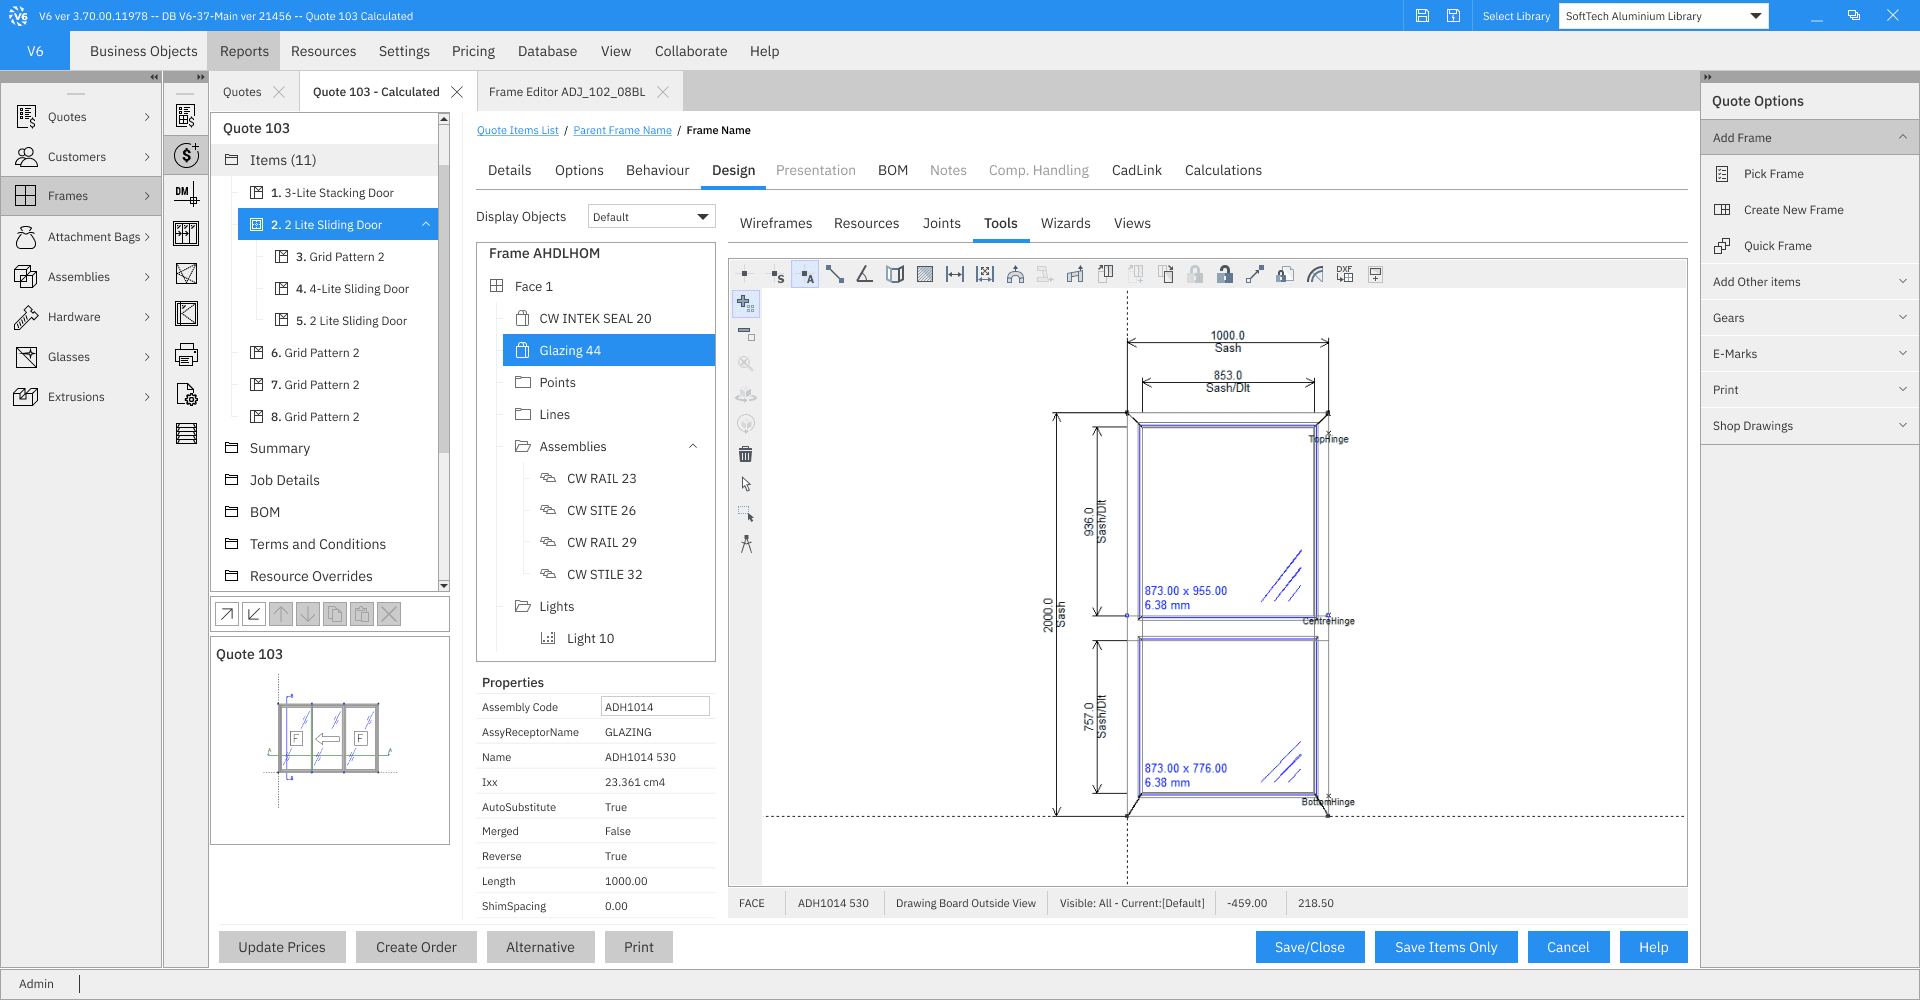Click the sliding door panels sidebar icon
The width and height of the screenshot is (1920, 1000).
(186, 233)
